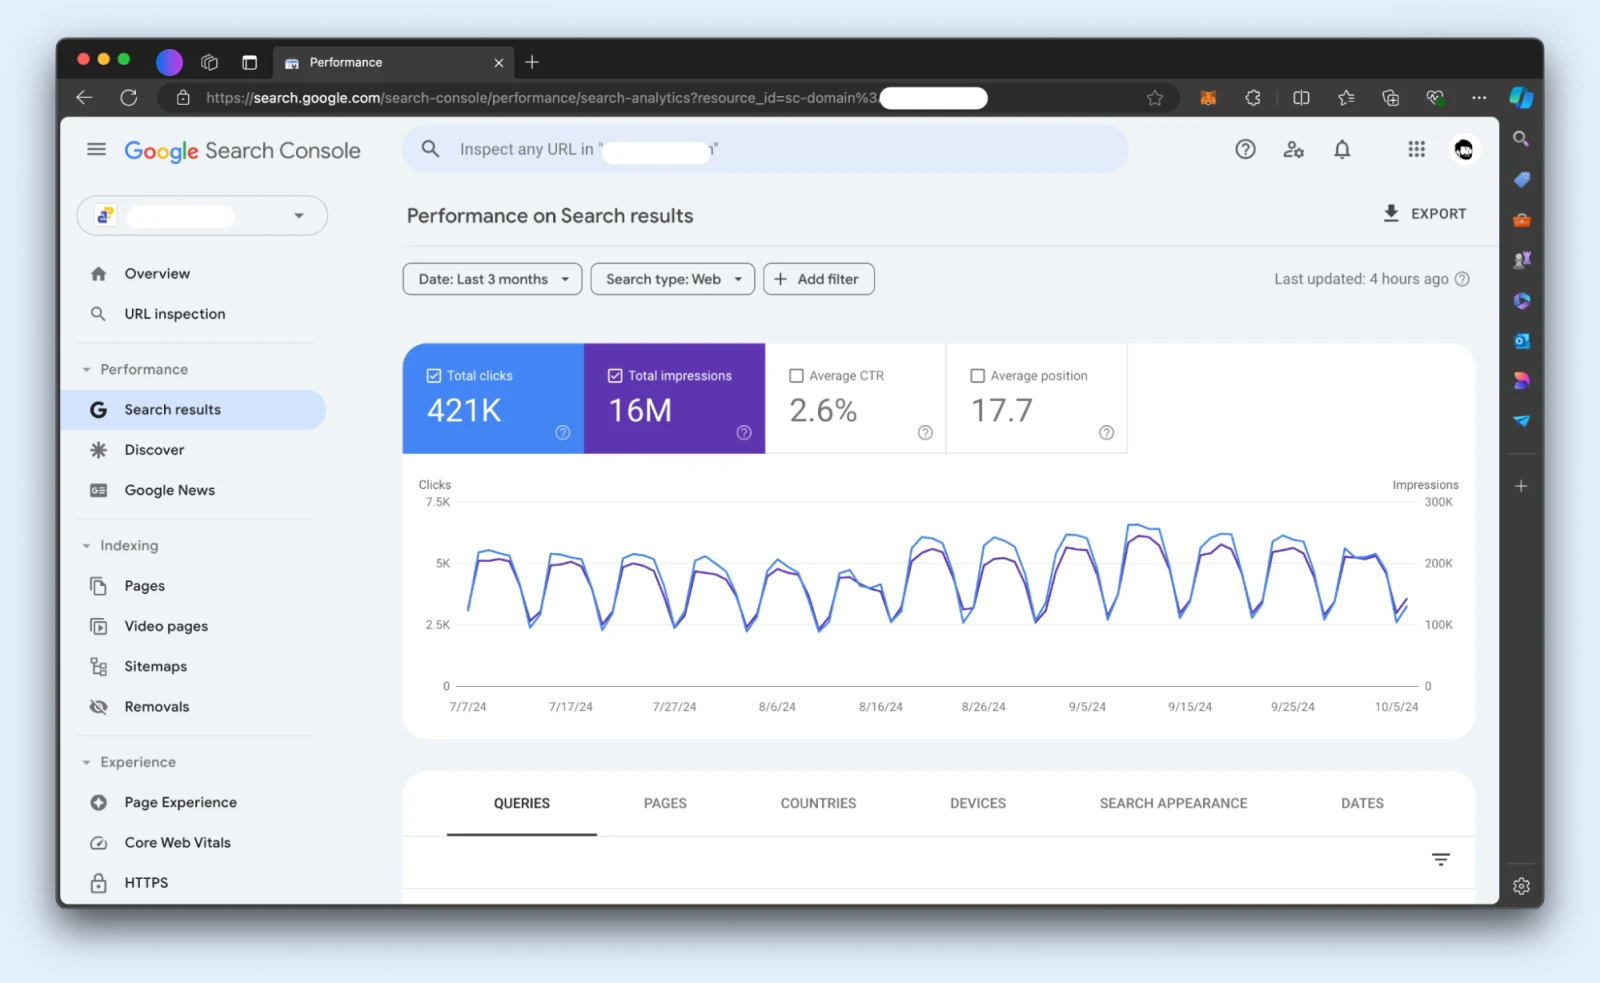Click the Inspect any URL search field
This screenshot has width=1600, height=983.
pyautogui.click(x=765, y=149)
